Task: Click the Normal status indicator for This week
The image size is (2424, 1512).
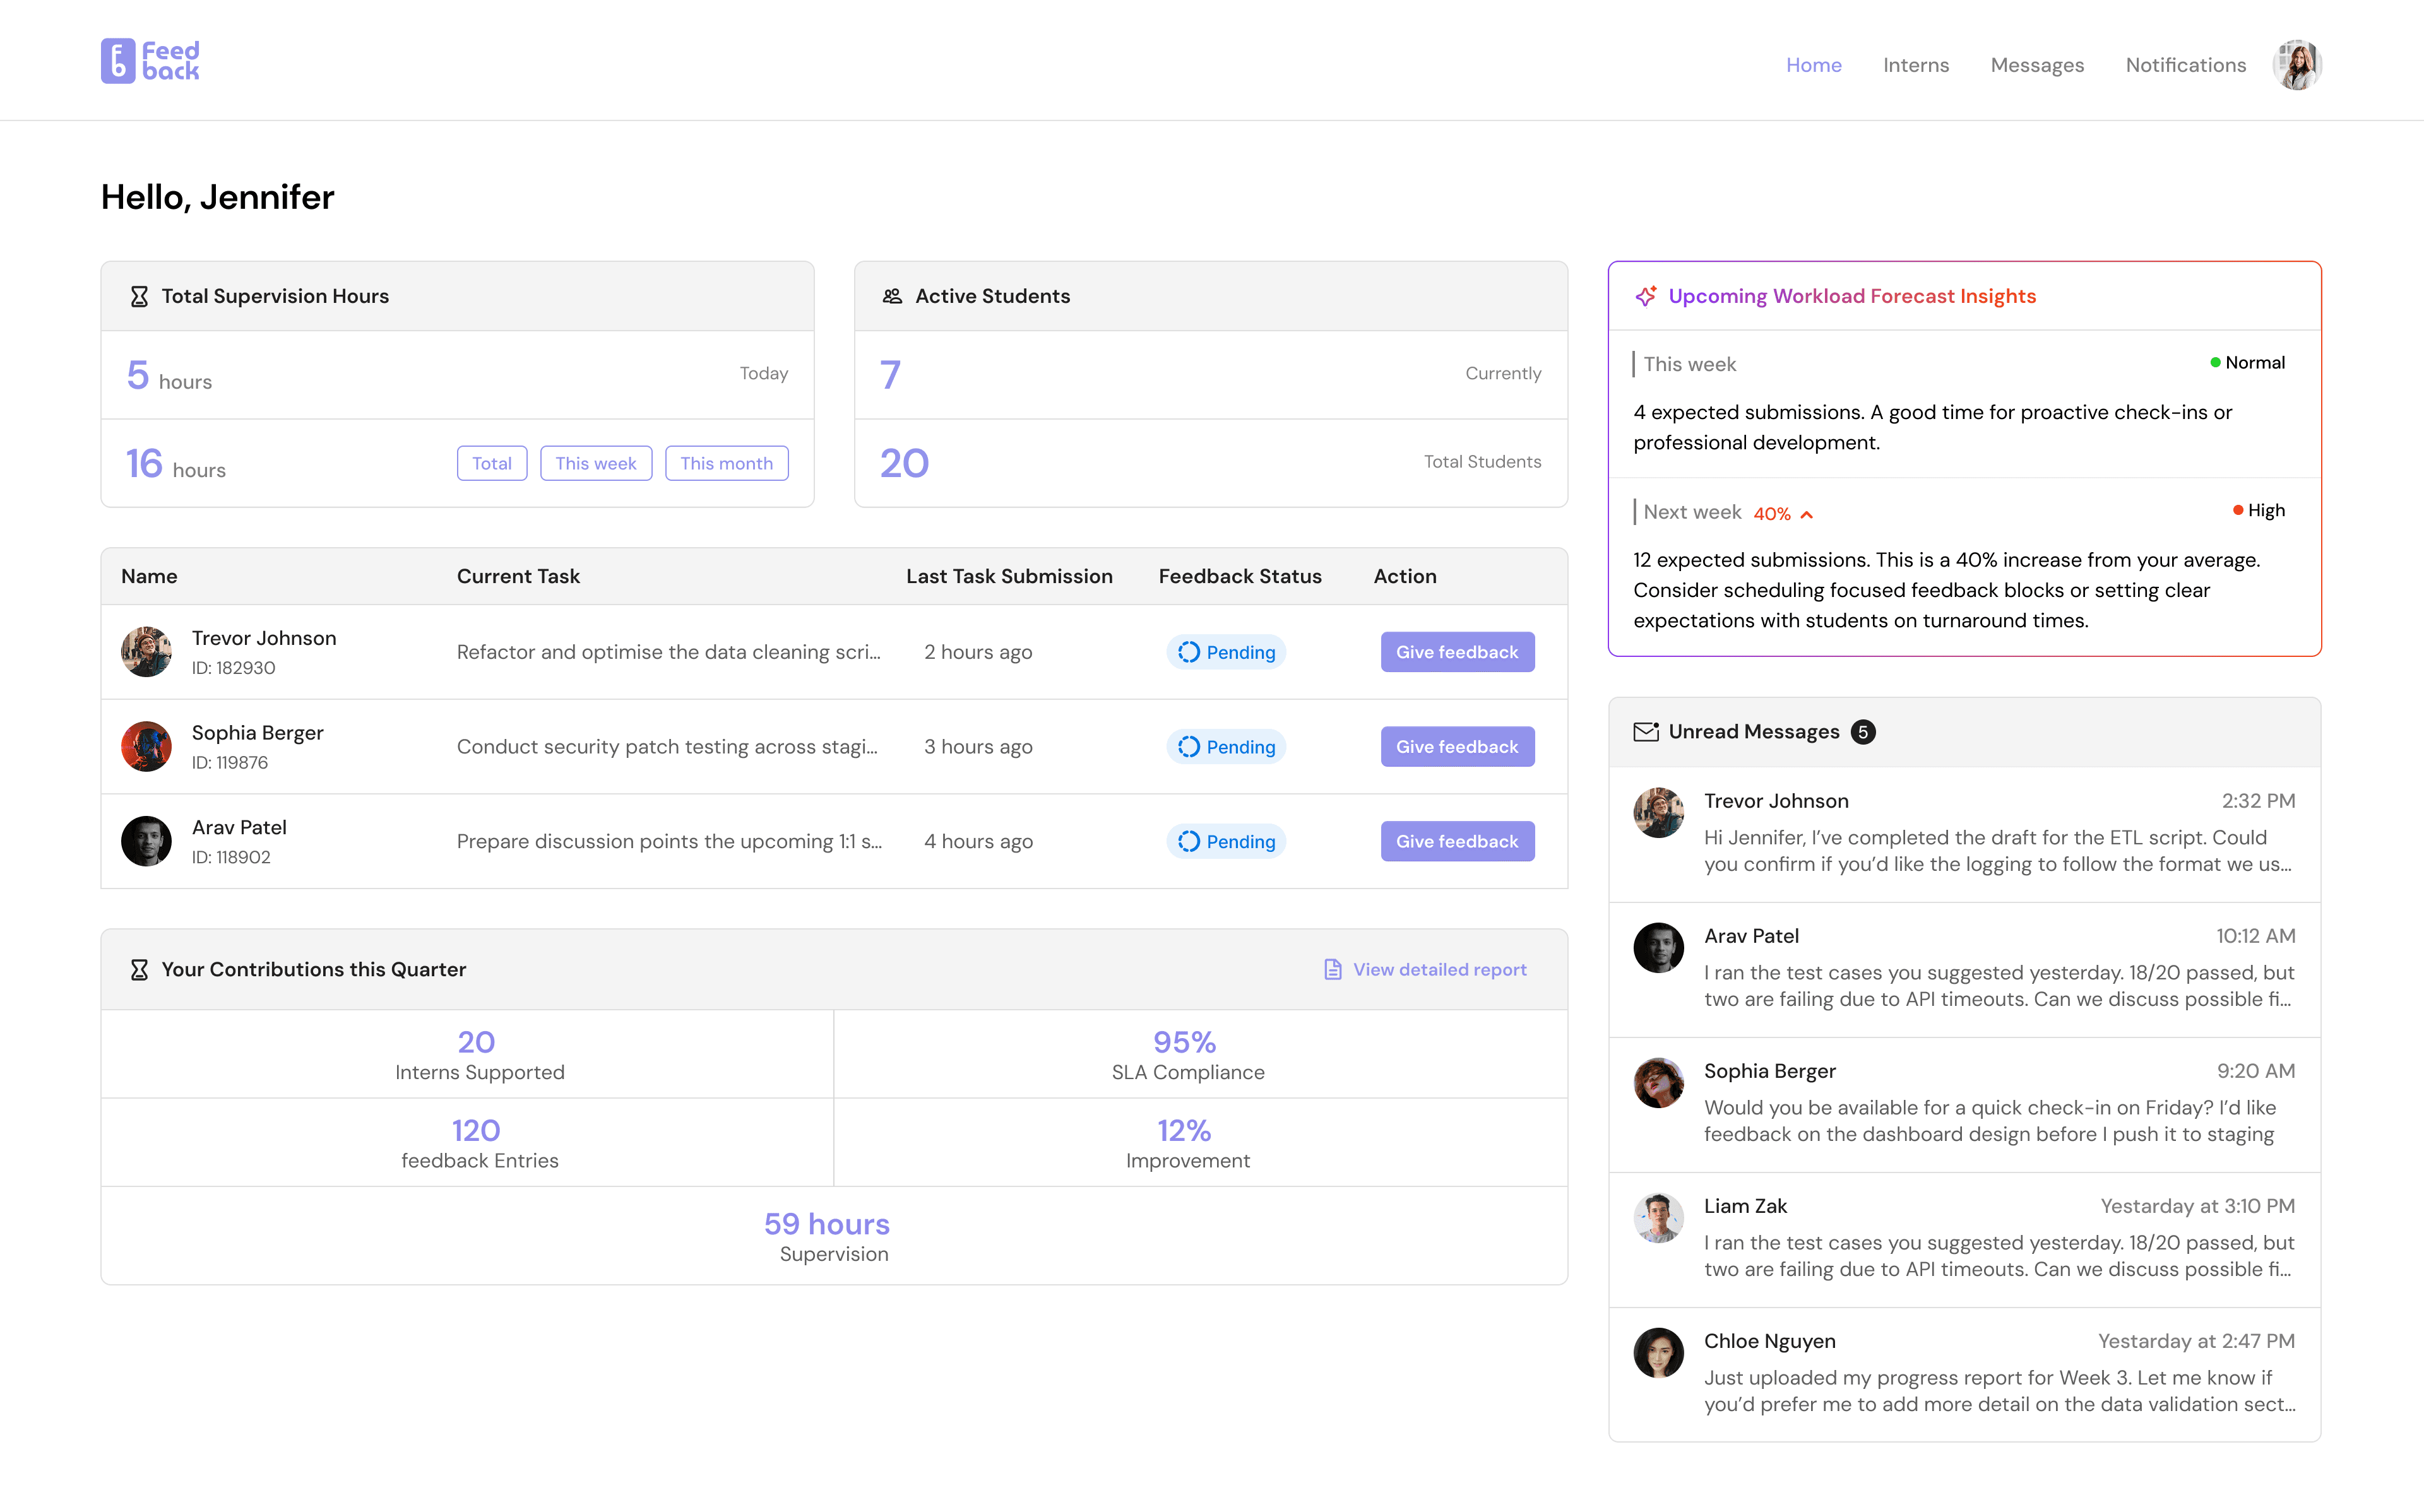Action: (2247, 363)
